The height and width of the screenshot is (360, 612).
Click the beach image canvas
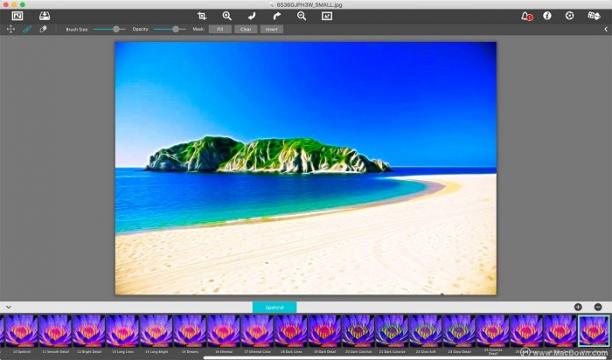(x=306, y=168)
